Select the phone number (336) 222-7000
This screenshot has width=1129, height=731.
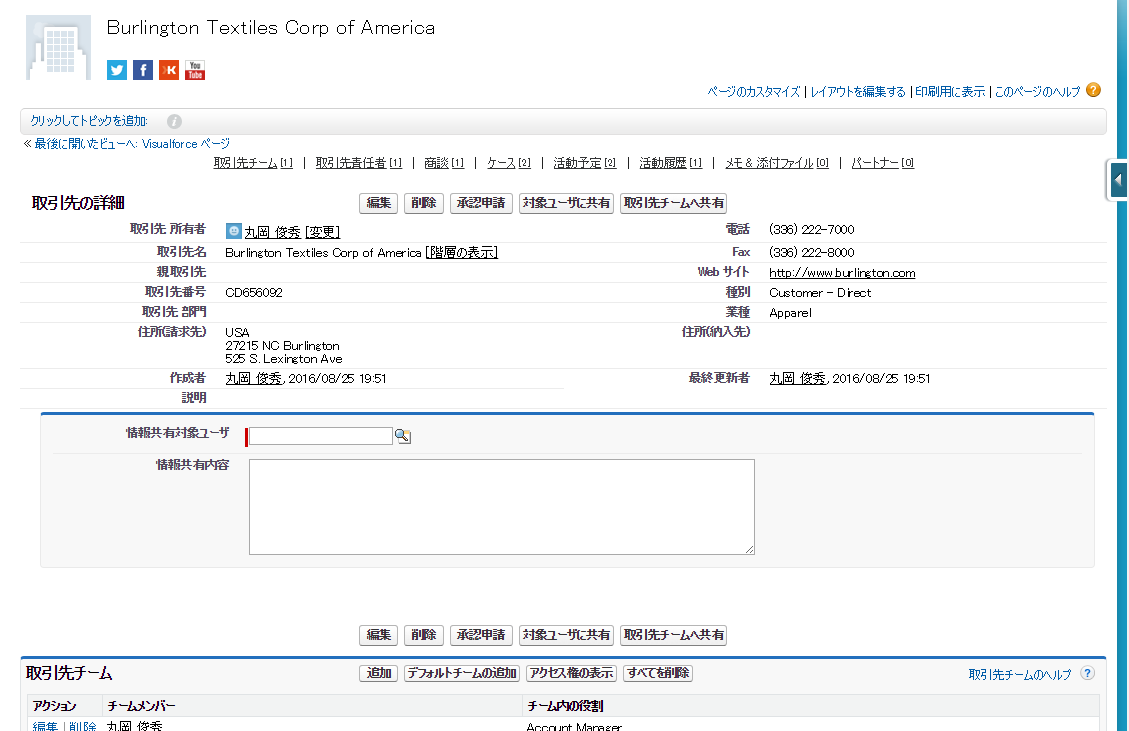point(811,230)
